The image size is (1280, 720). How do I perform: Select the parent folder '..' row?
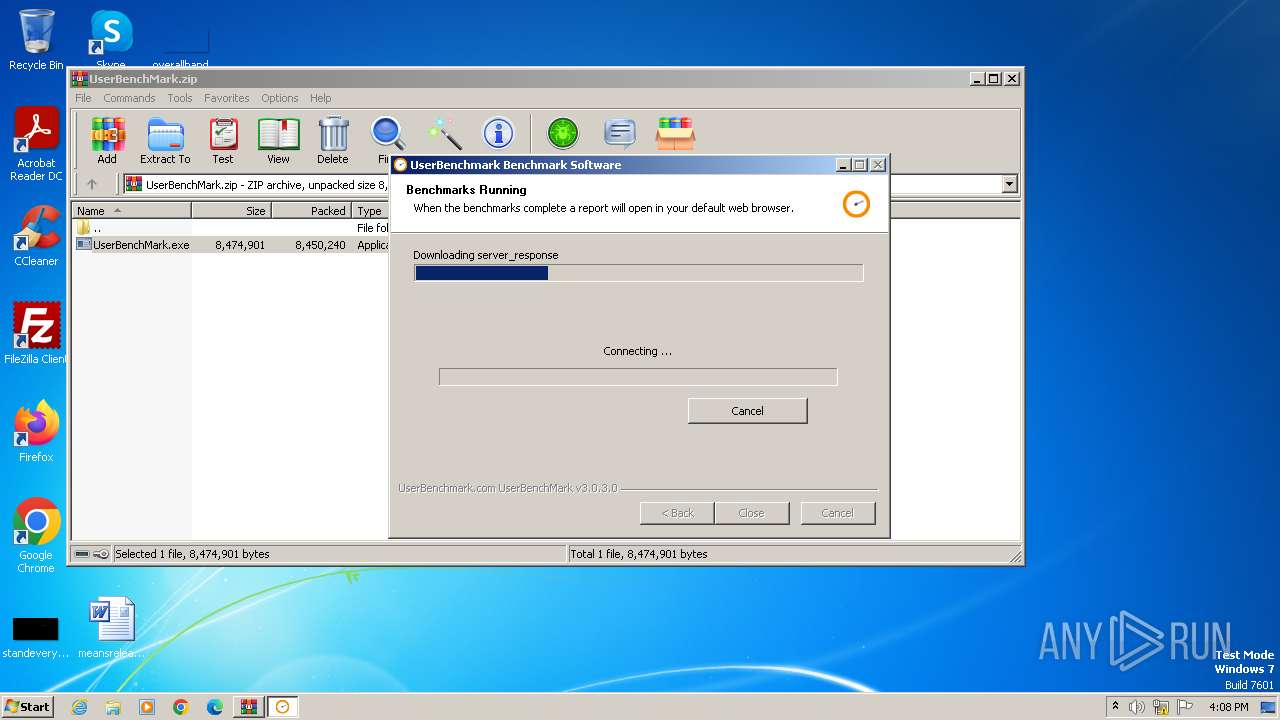(x=231, y=228)
